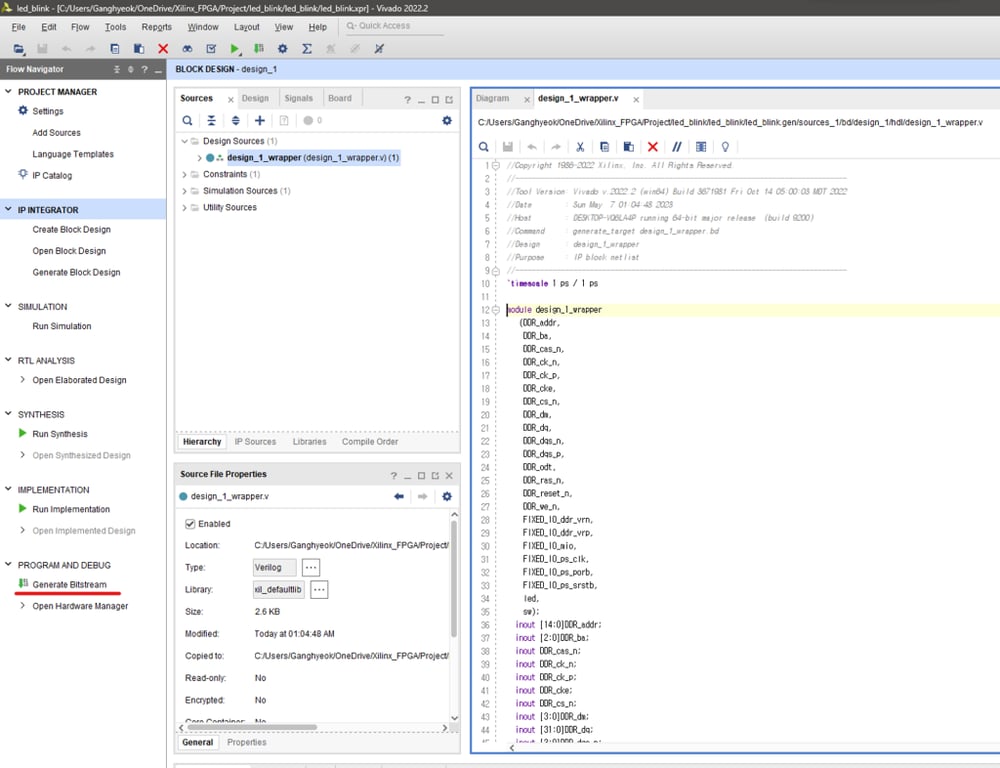The height and width of the screenshot is (768, 1000).
Task: Expand Open Elaborated Design in RTL Analysis
Action: click(x=23, y=380)
